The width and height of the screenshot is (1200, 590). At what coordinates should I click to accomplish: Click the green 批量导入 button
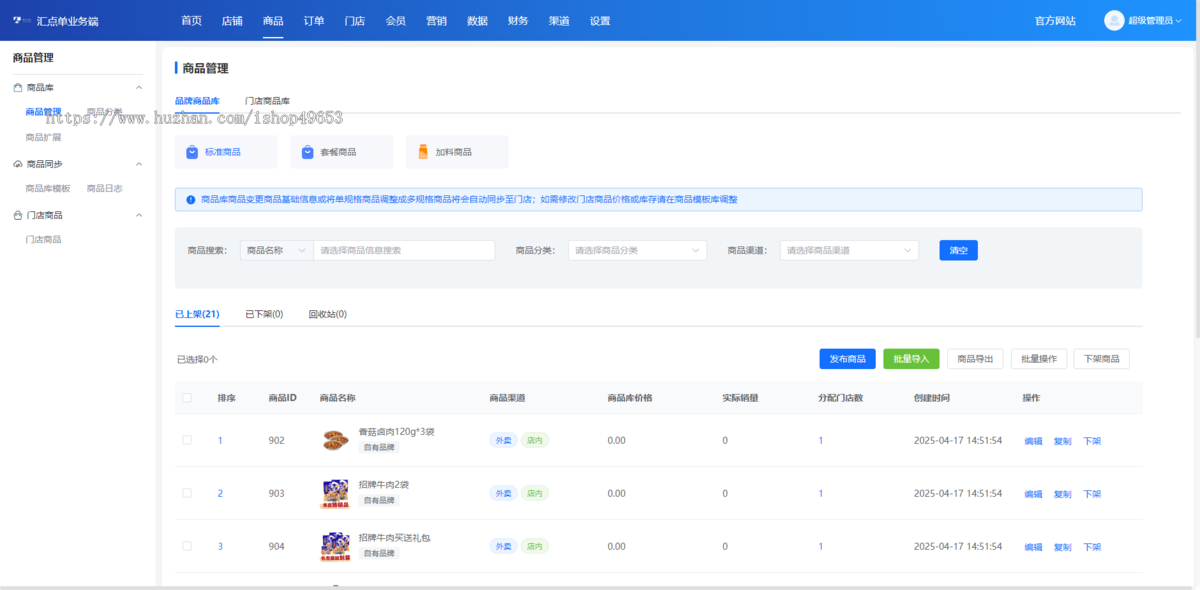911,359
